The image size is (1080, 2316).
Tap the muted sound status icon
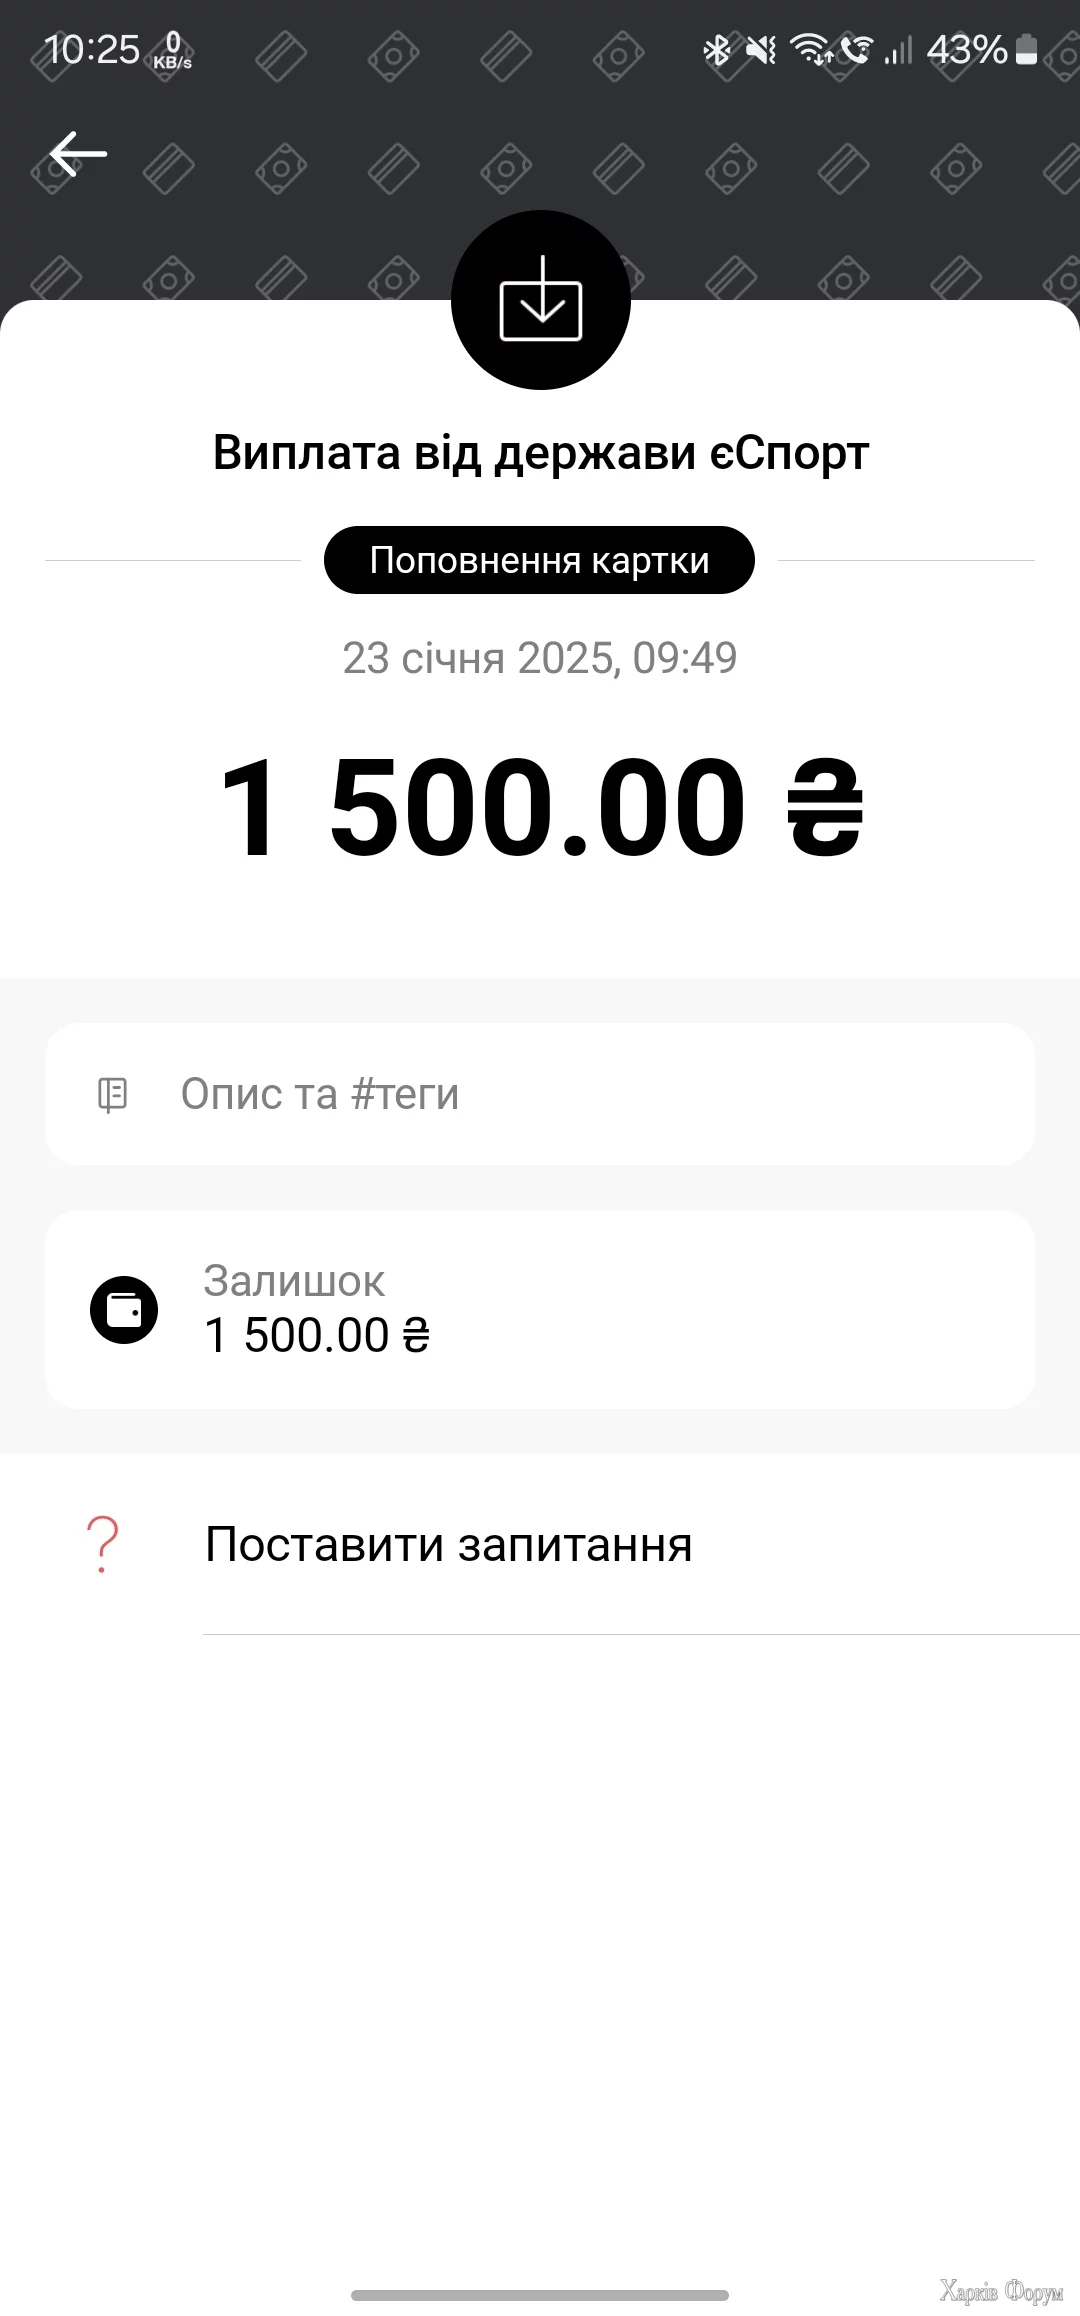[x=761, y=49]
